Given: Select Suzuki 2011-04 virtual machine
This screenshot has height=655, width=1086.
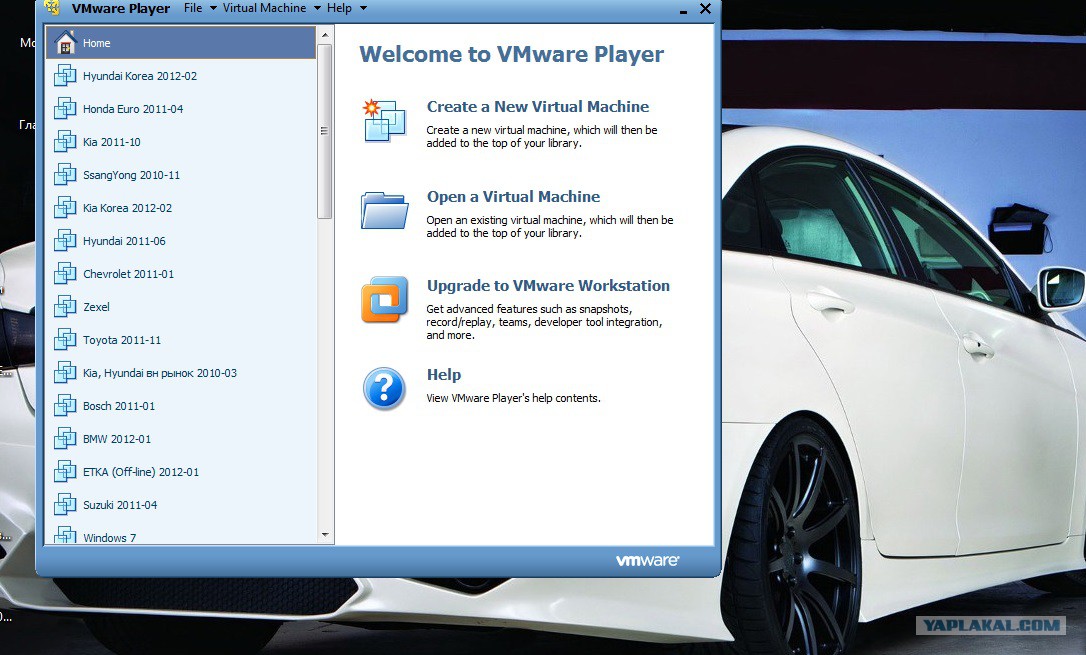Looking at the screenshot, I should click(181, 505).
